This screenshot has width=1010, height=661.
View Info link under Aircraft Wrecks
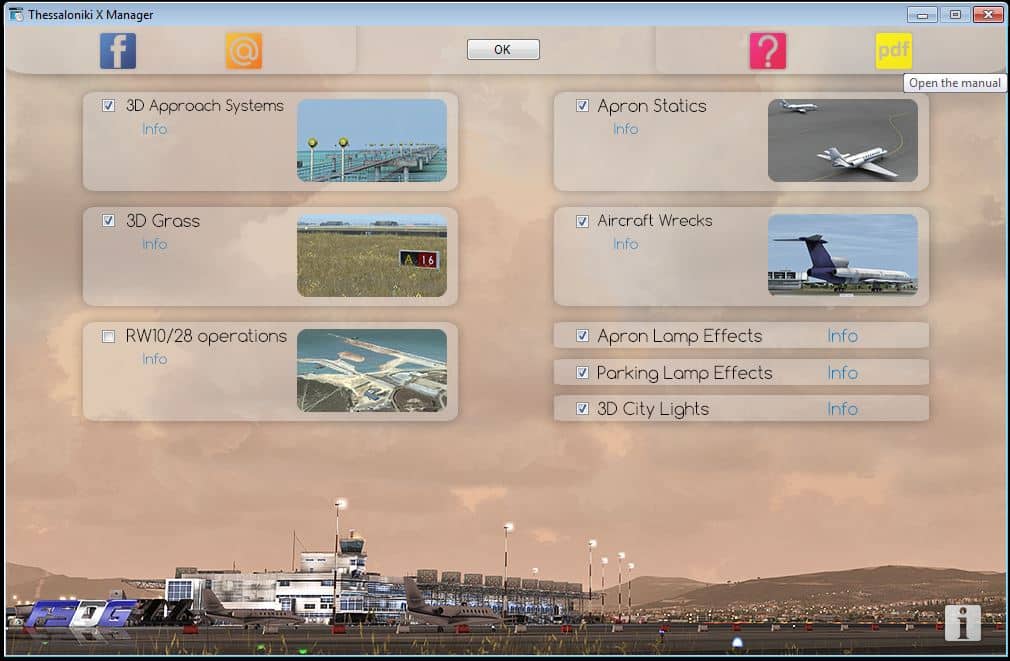(x=625, y=244)
